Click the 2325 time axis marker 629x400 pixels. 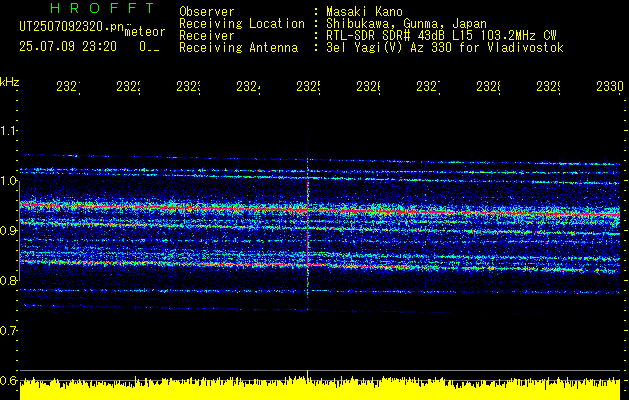(x=308, y=87)
